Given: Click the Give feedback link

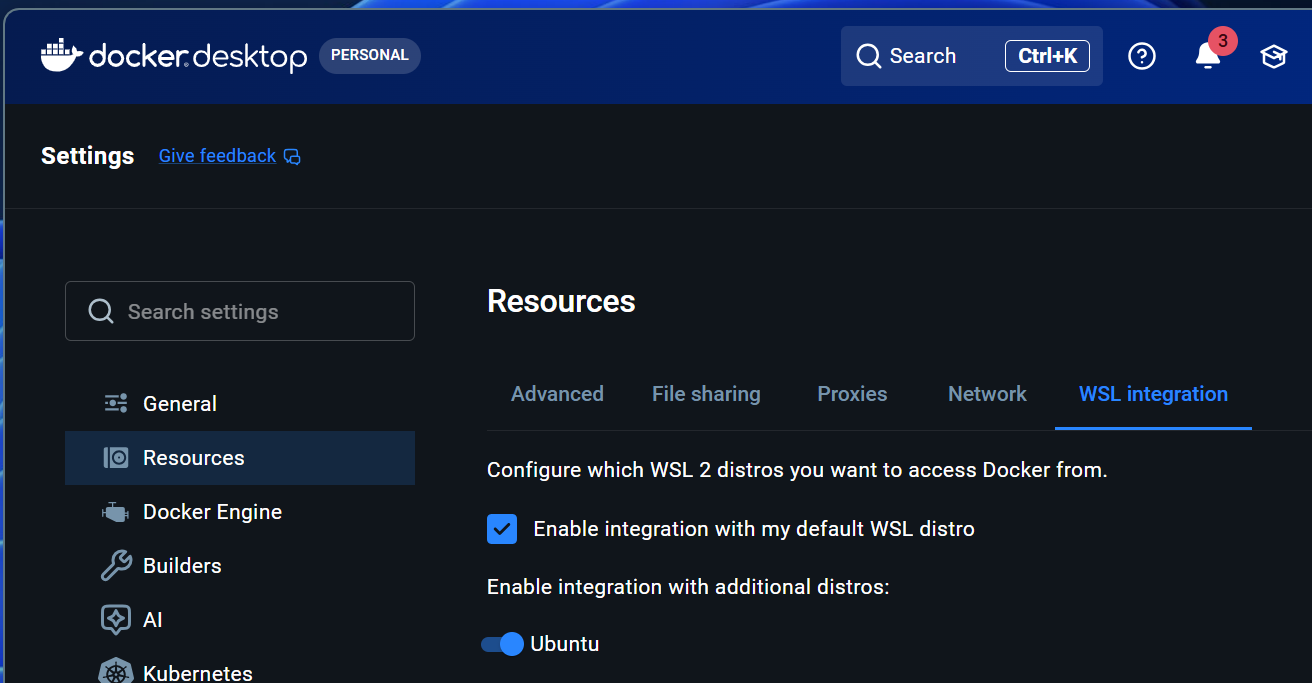Looking at the screenshot, I should [217, 156].
